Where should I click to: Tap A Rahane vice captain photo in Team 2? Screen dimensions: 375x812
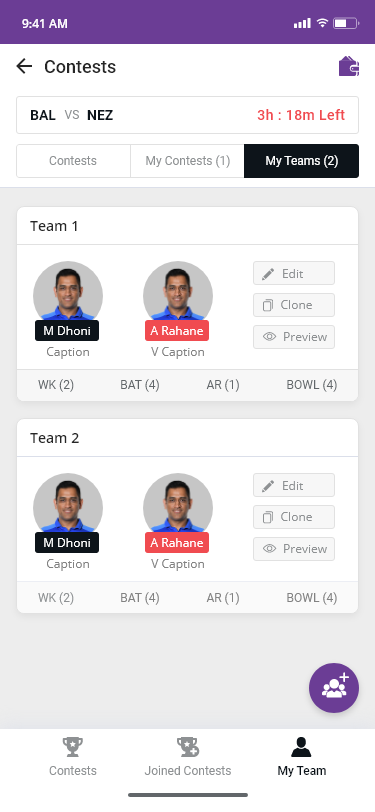[178, 508]
